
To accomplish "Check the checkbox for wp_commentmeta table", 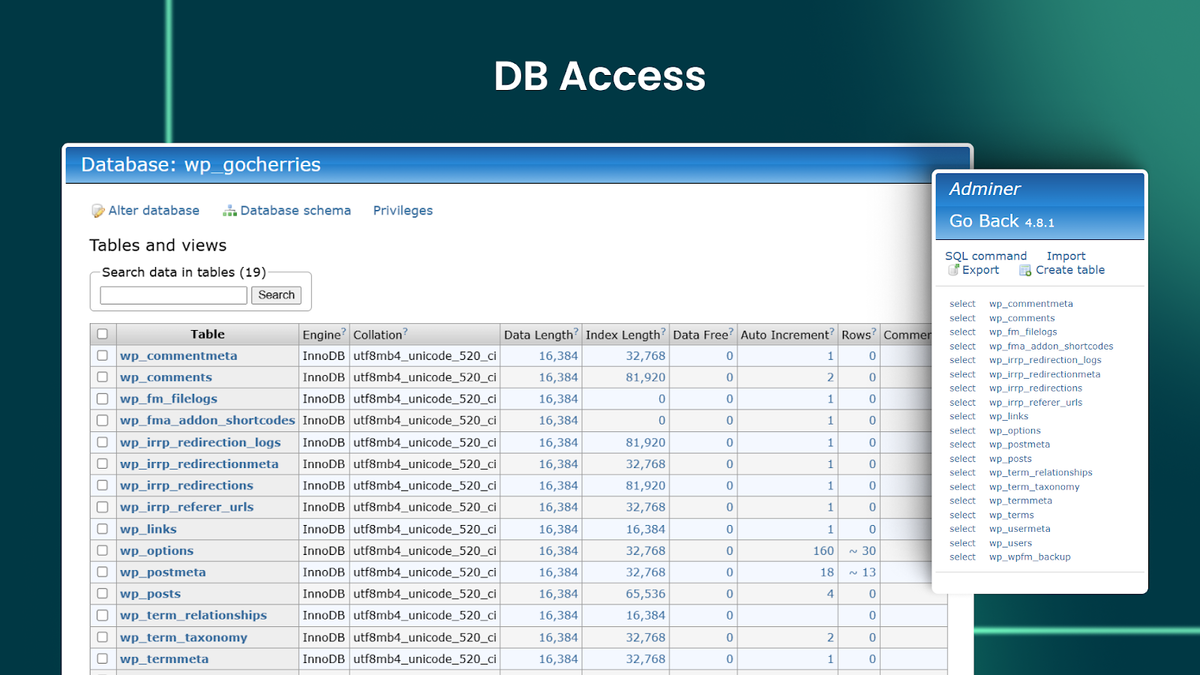I will (x=101, y=355).
